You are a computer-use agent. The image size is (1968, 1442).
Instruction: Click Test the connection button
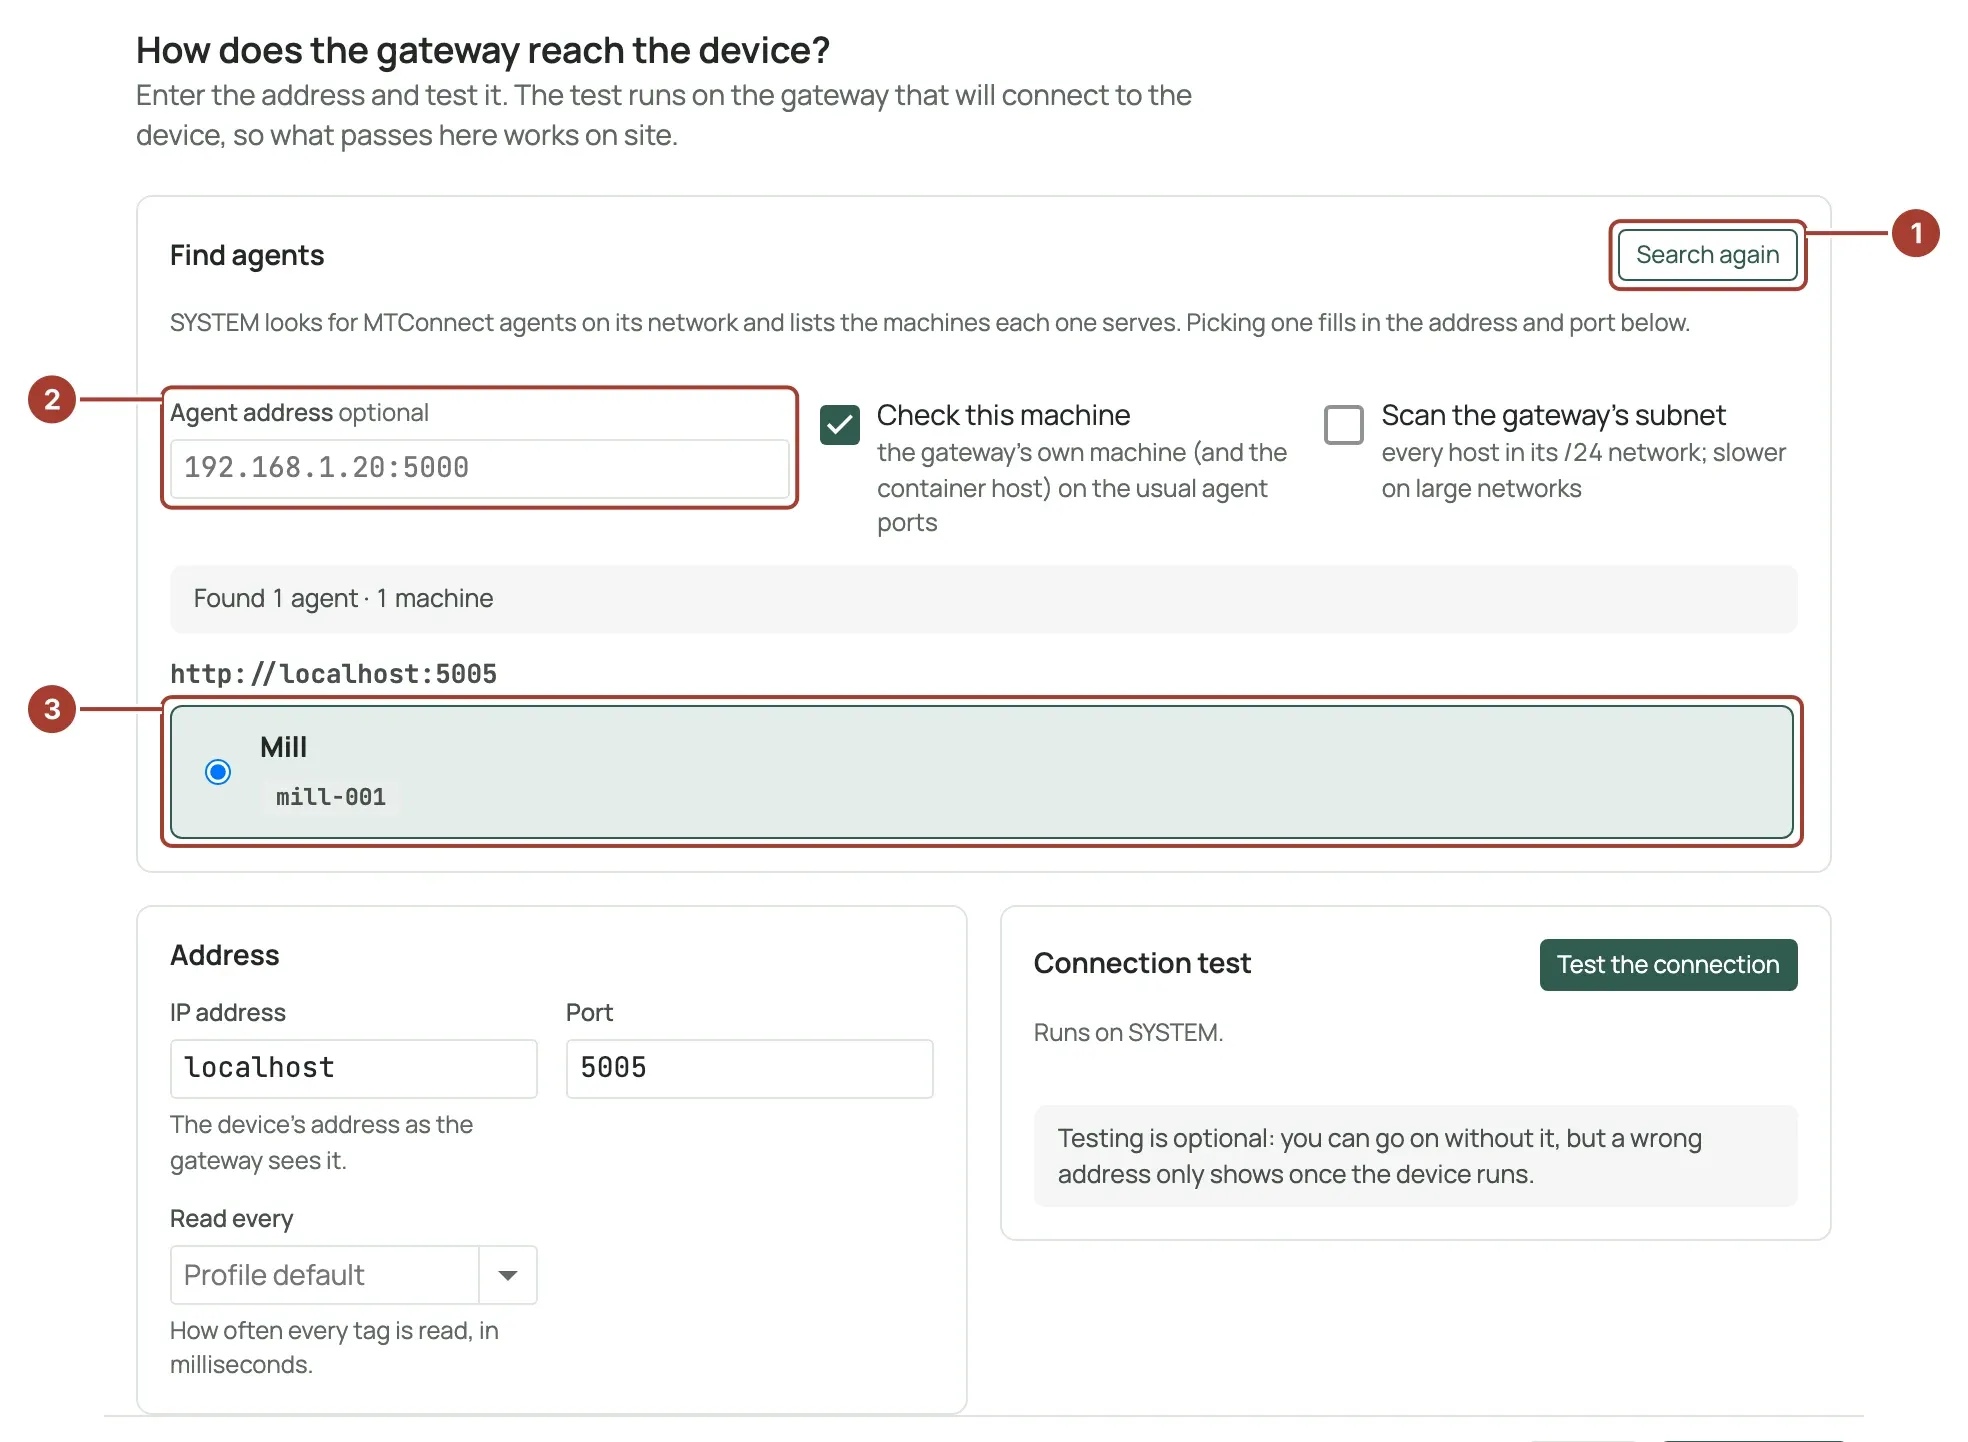(x=1668, y=965)
